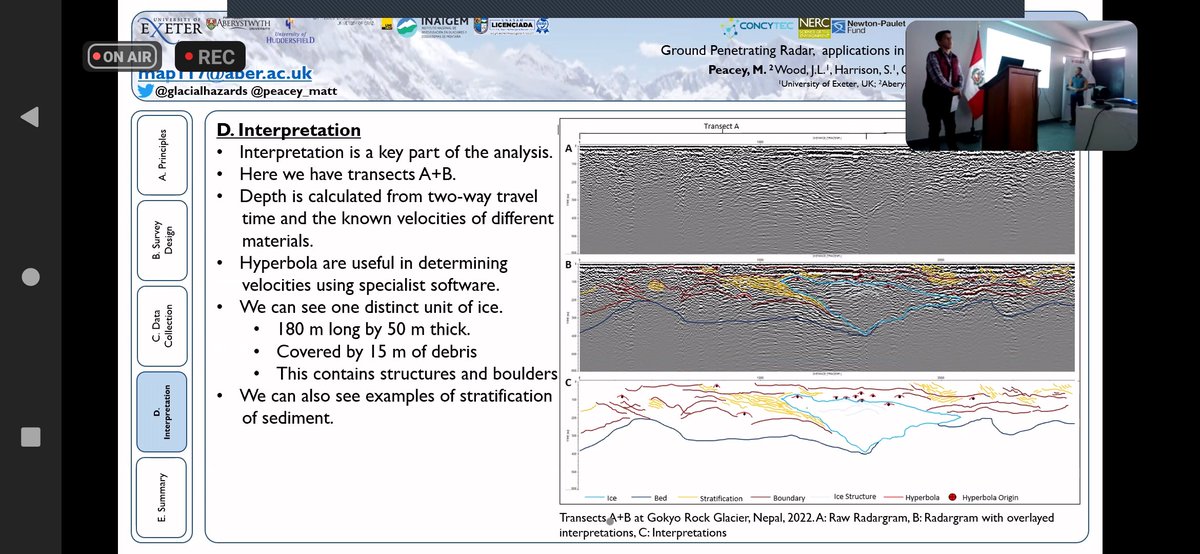Click the REC recording indicator badge

click(208, 57)
